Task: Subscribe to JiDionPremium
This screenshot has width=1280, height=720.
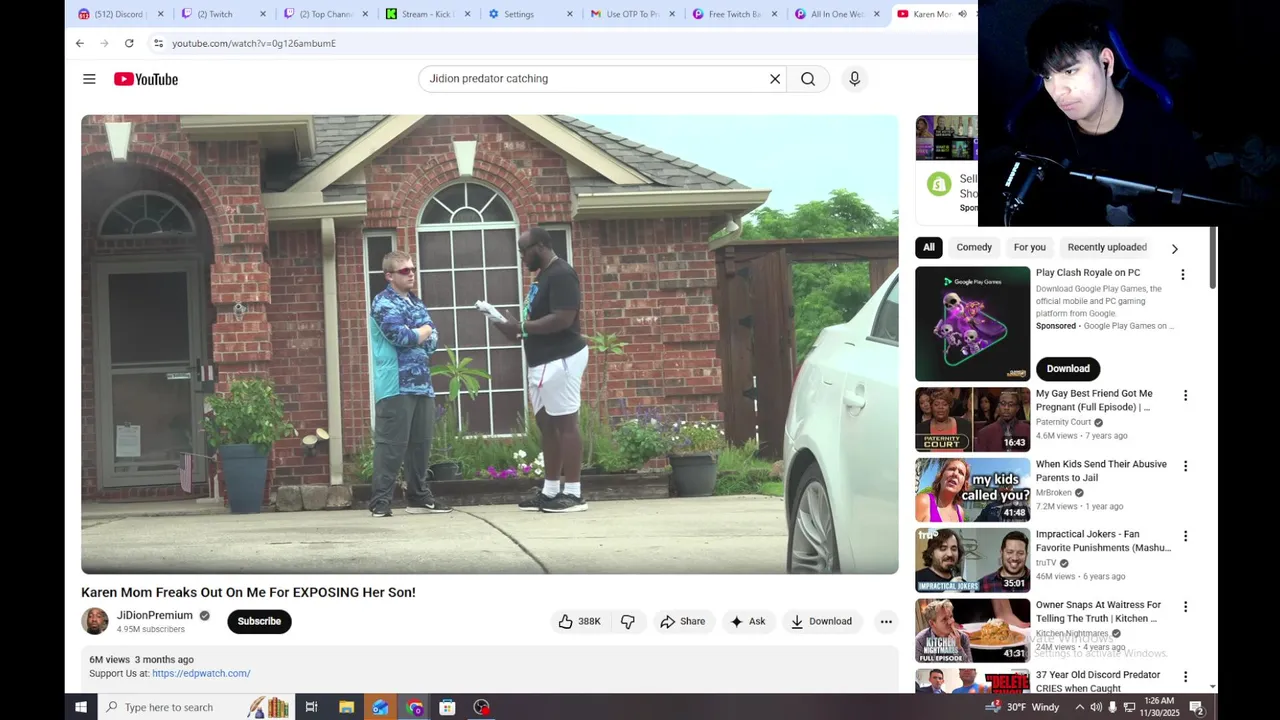Action: [259, 621]
